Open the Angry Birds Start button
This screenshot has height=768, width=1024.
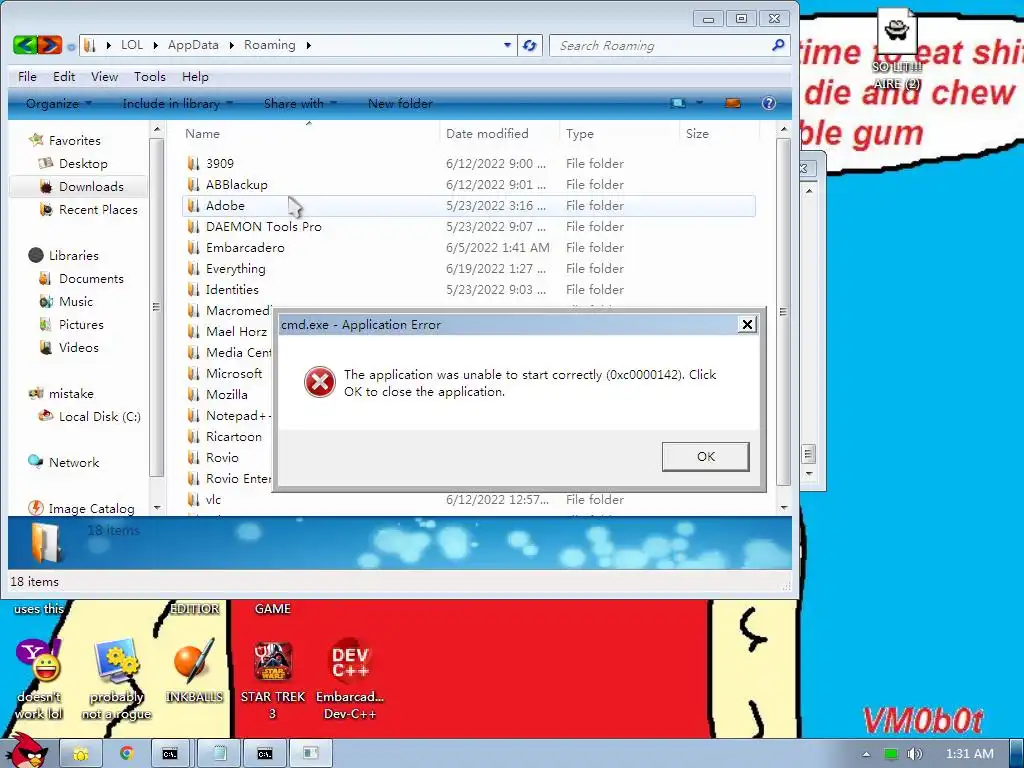pyautogui.click(x=27, y=750)
